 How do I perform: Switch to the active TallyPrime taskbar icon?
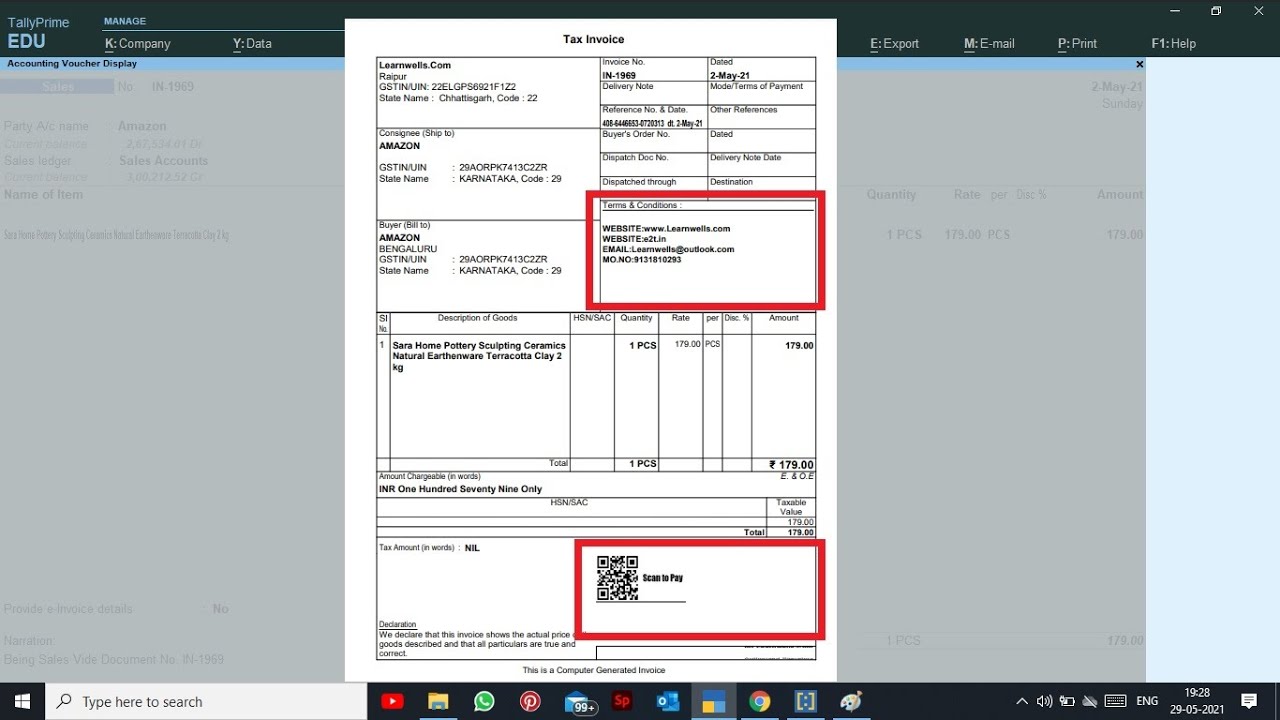click(x=713, y=701)
